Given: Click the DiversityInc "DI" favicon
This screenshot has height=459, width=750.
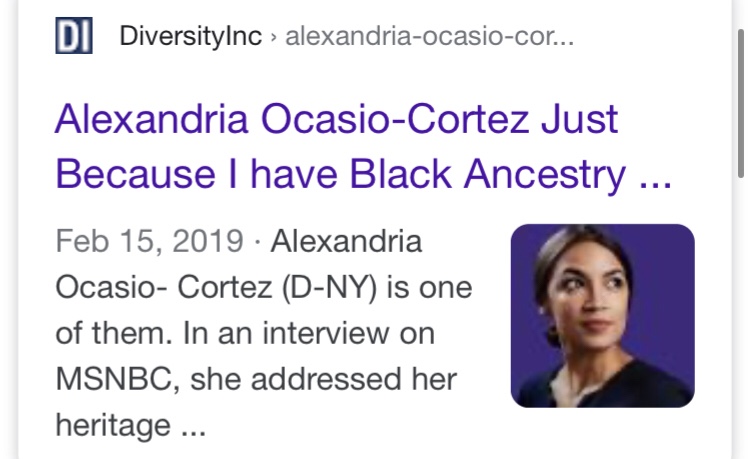Looking at the screenshot, I should [74, 38].
